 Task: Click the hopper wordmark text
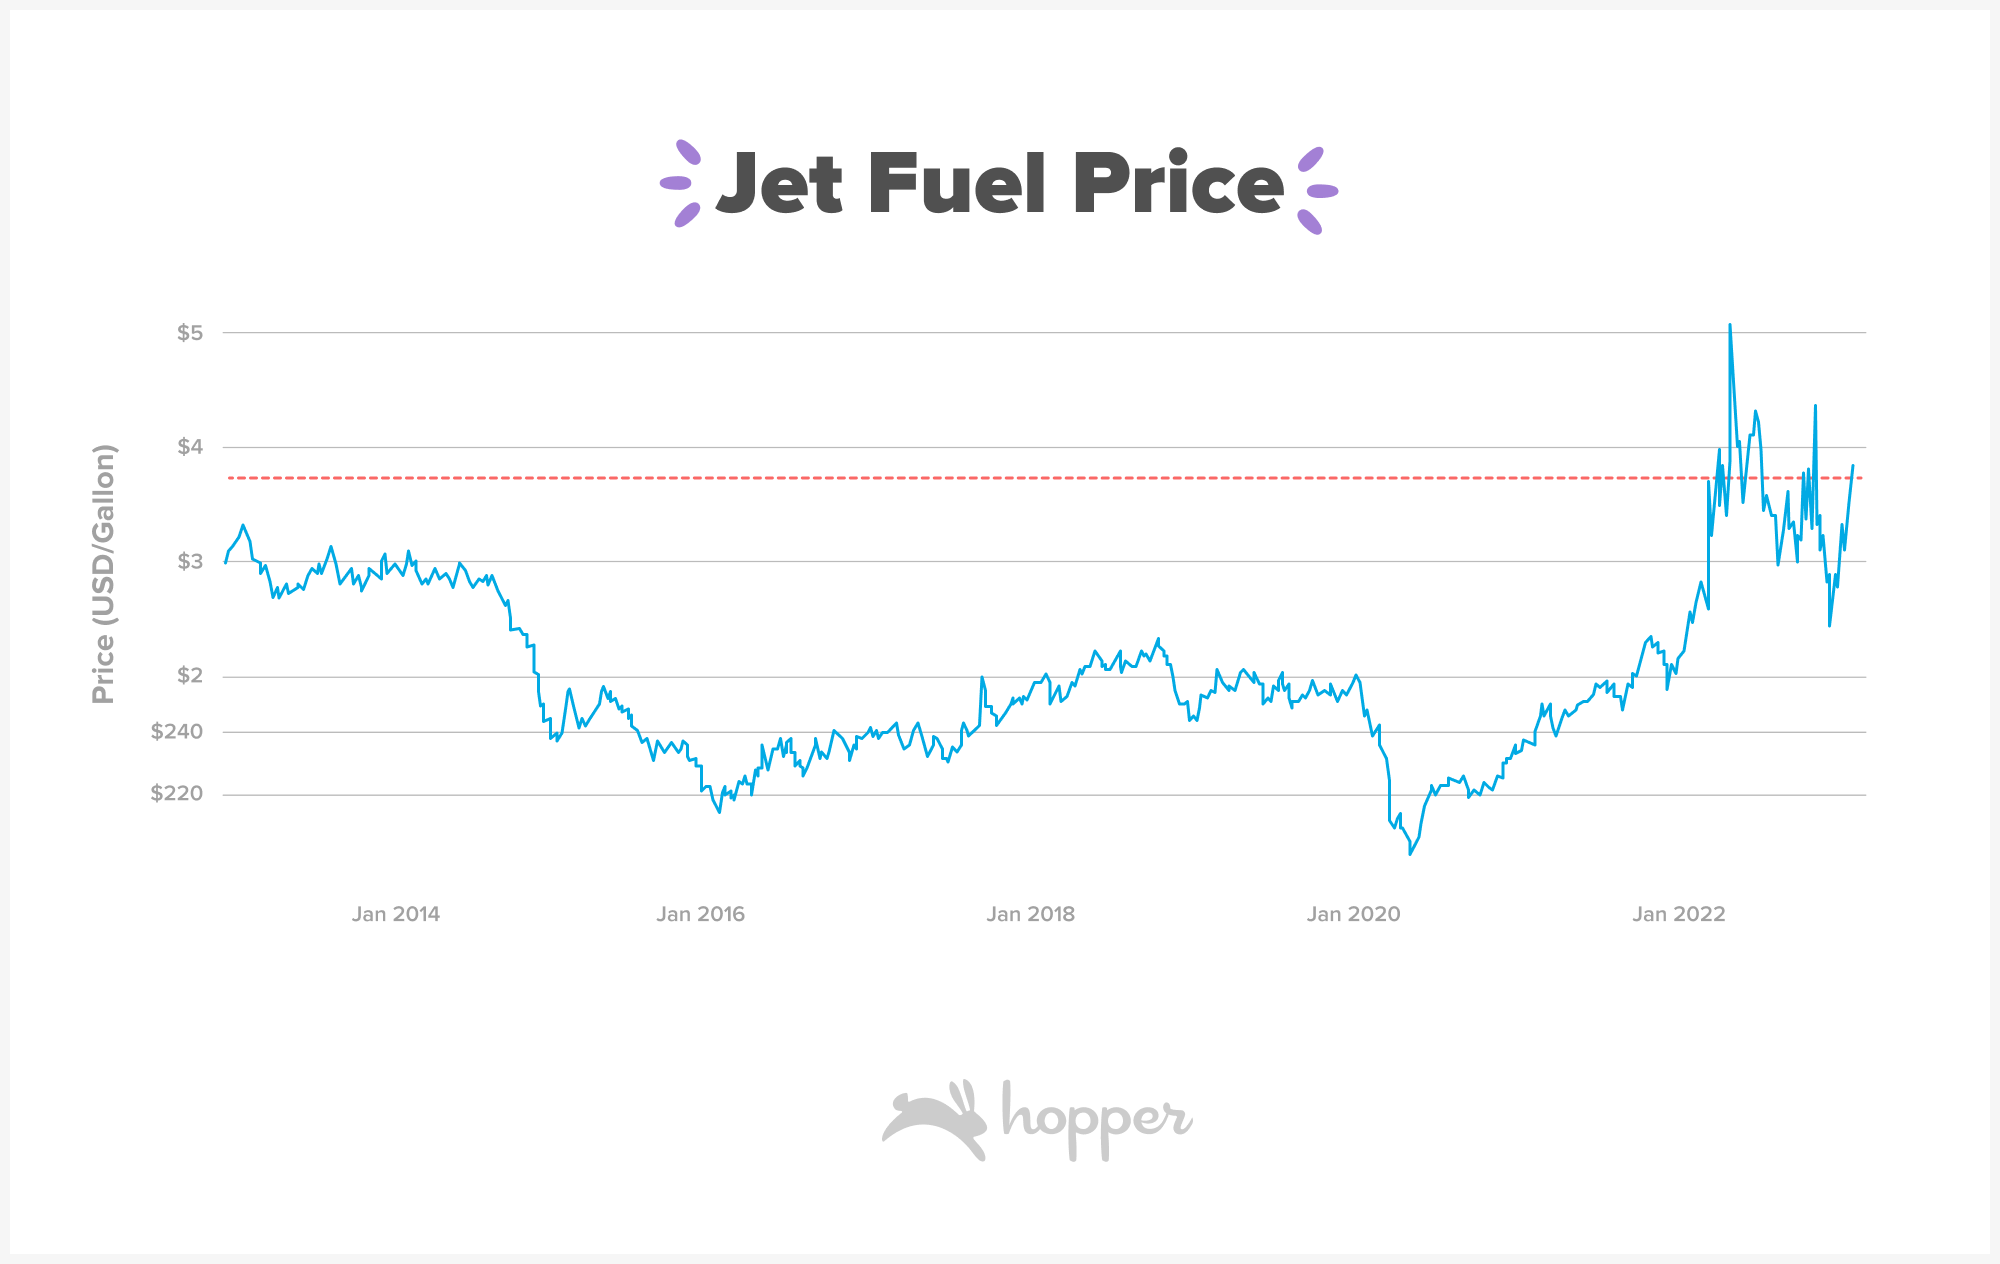pyautogui.click(x=1097, y=1118)
